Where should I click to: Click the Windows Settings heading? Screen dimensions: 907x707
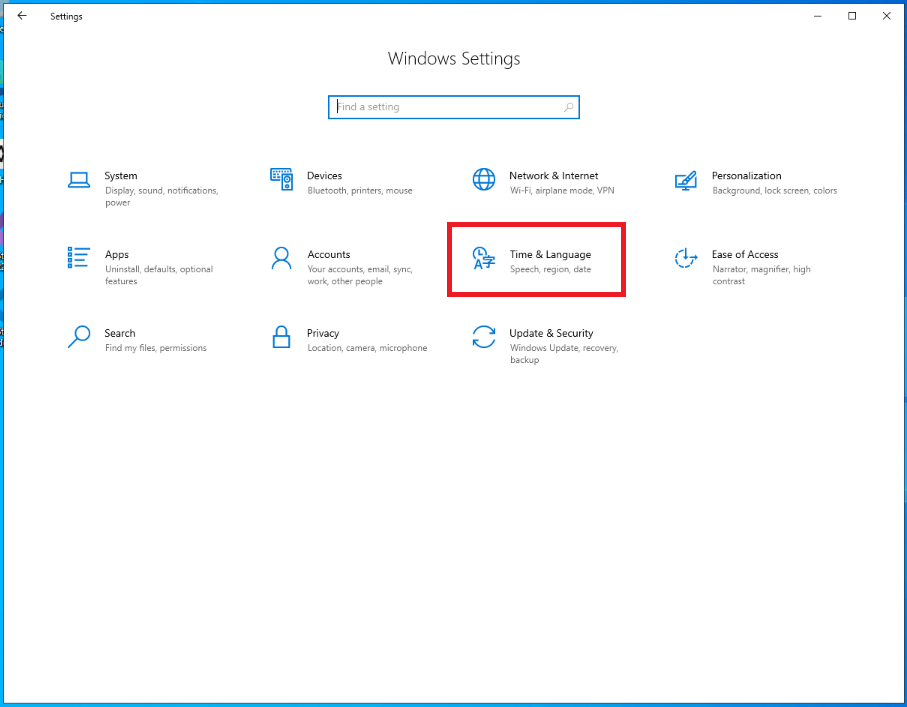tap(454, 58)
